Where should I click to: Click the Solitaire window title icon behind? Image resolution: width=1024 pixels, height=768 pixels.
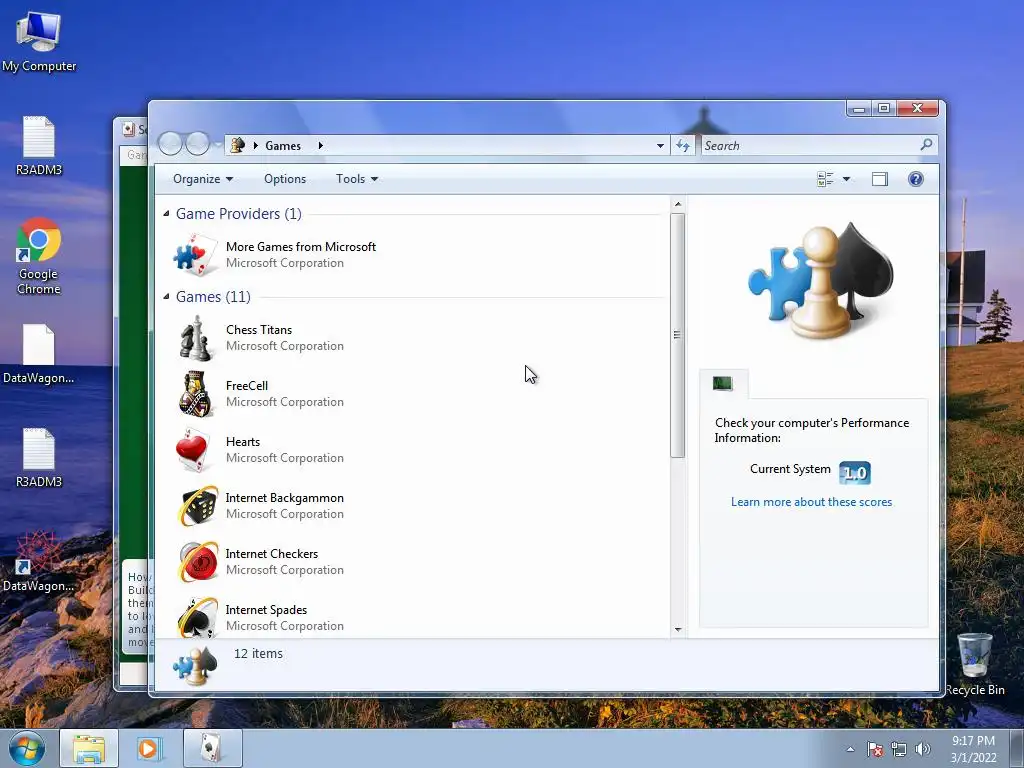(x=129, y=129)
